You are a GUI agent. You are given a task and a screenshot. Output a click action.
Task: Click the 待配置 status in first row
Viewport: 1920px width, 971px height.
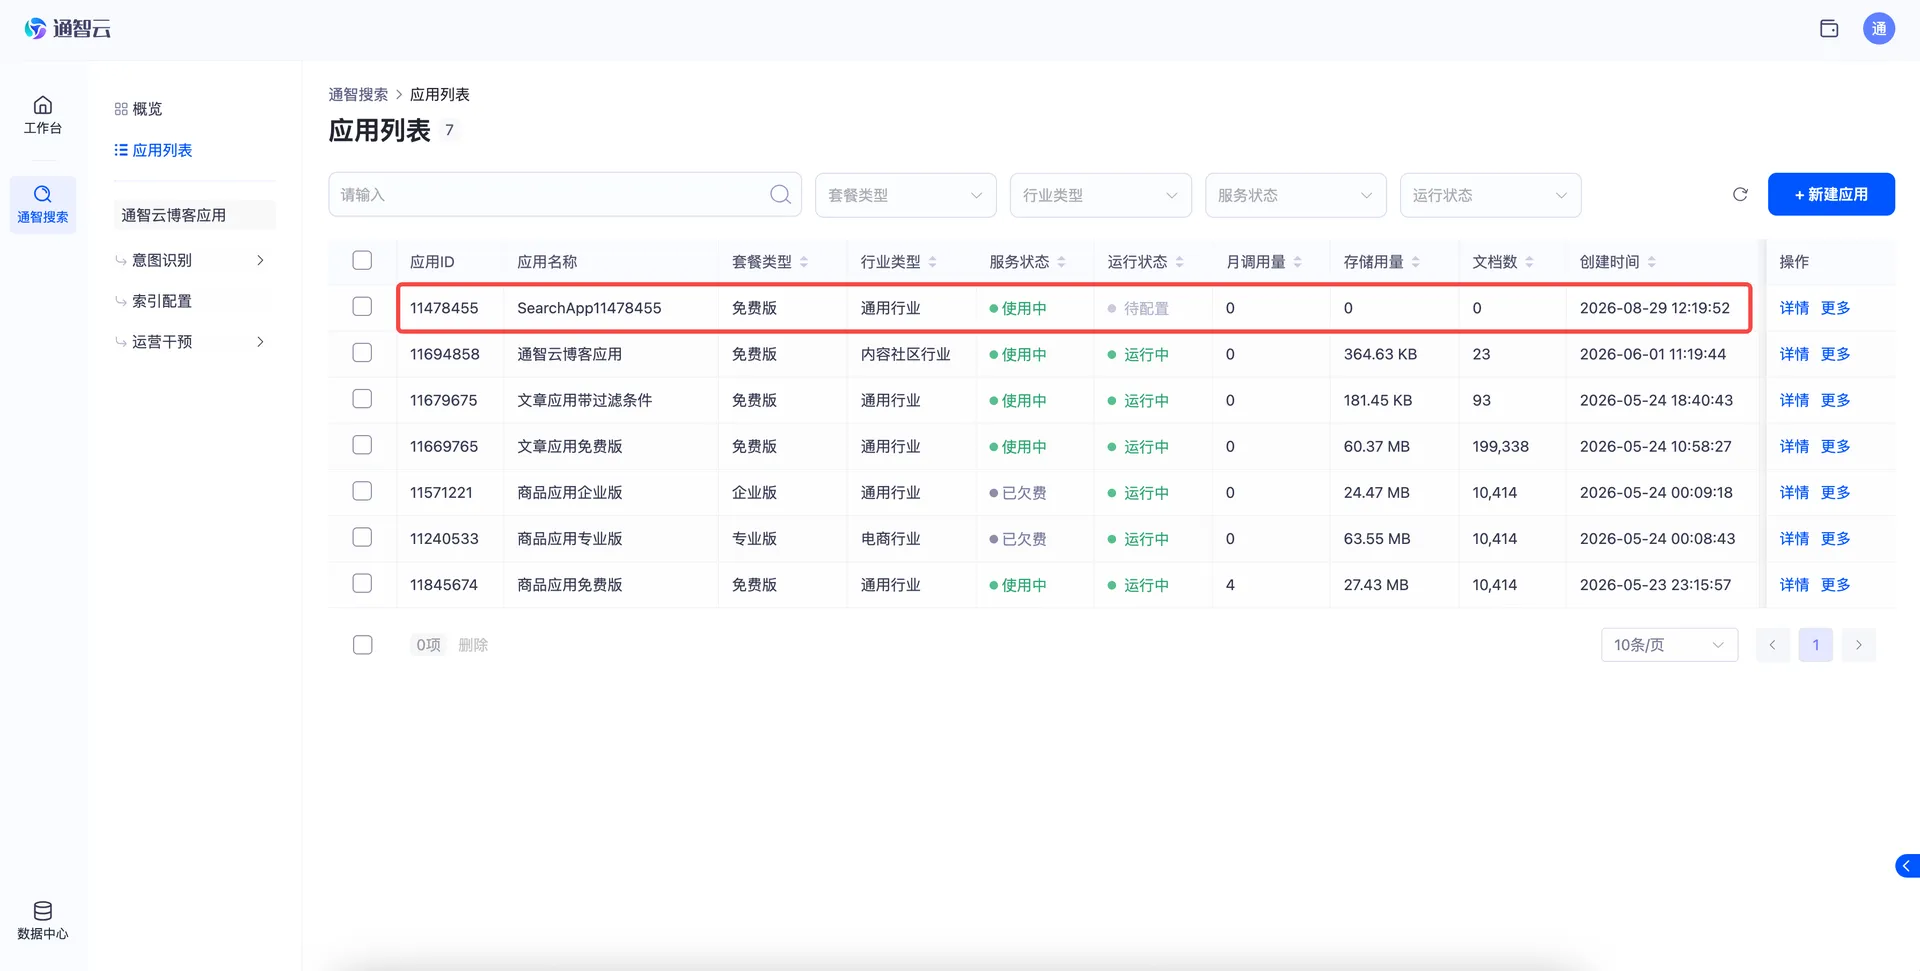click(1139, 308)
